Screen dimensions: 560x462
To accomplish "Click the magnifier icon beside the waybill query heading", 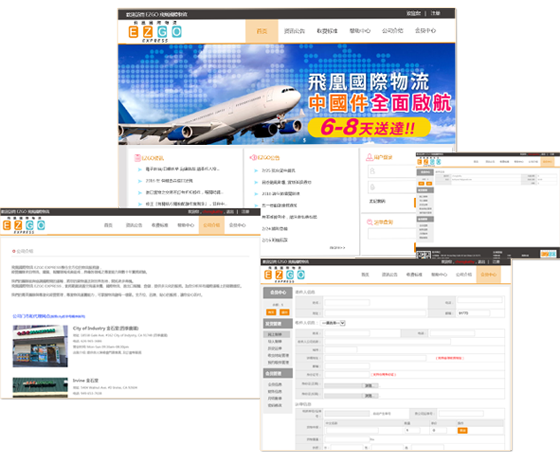I will [x=370, y=222].
